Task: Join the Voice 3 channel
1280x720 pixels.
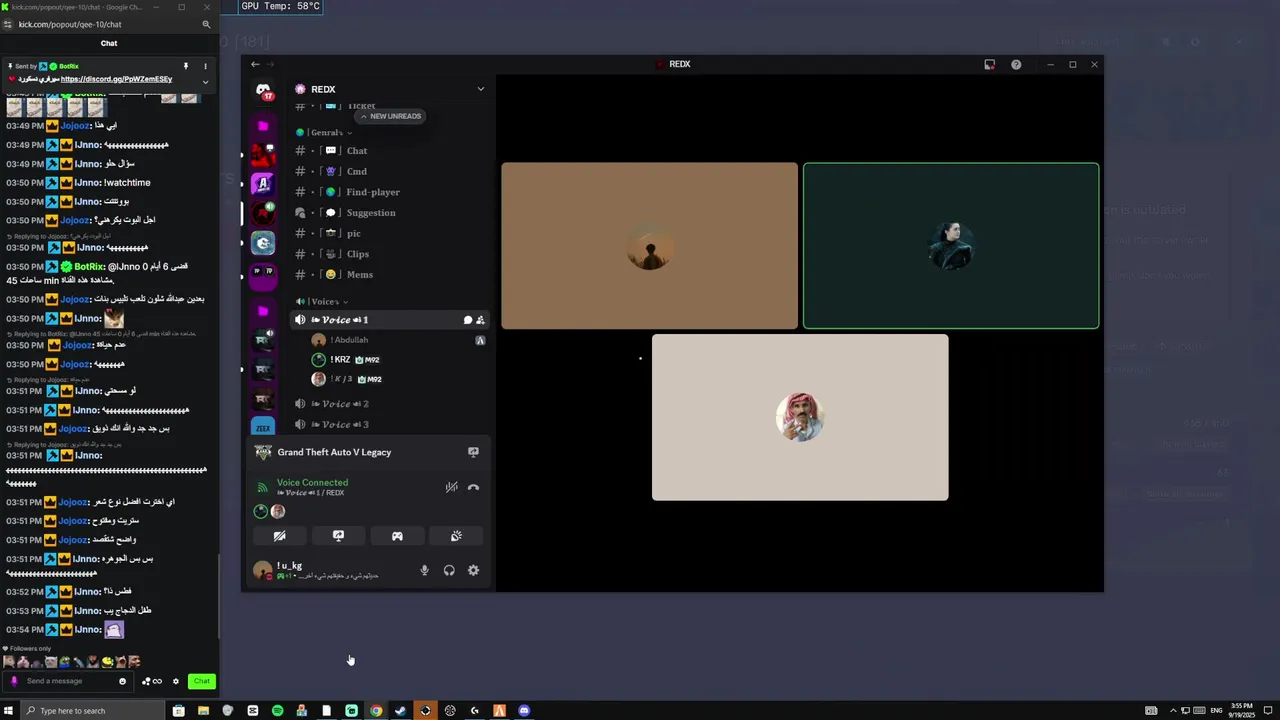Action: coord(390,424)
